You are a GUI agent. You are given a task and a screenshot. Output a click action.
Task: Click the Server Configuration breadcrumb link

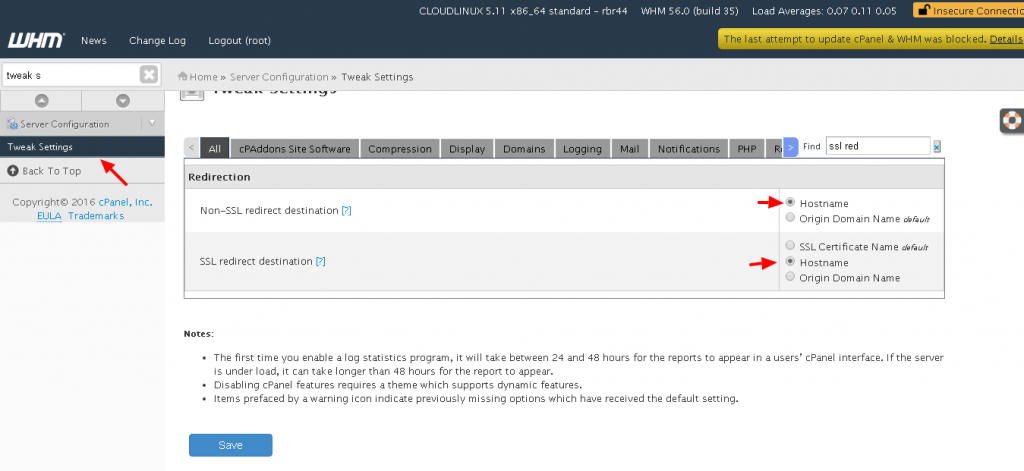[x=280, y=77]
